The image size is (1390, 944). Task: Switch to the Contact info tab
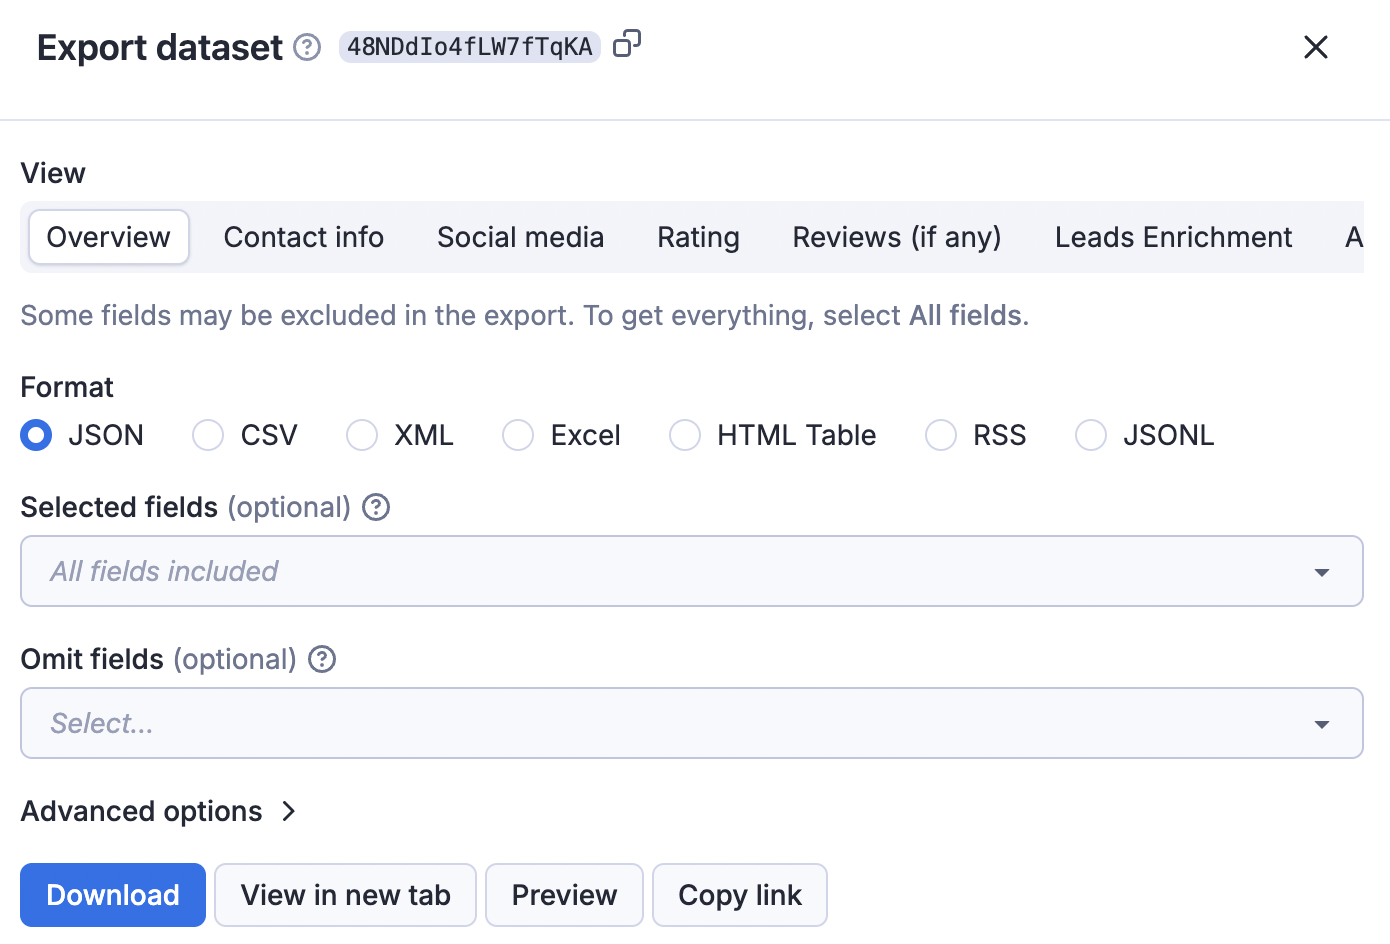(x=304, y=237)
